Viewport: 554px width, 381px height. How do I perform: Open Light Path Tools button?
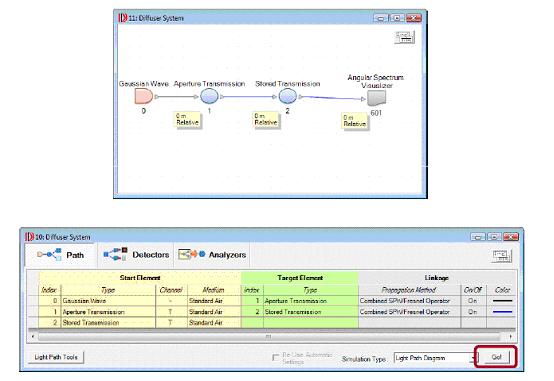pos(56,357)
